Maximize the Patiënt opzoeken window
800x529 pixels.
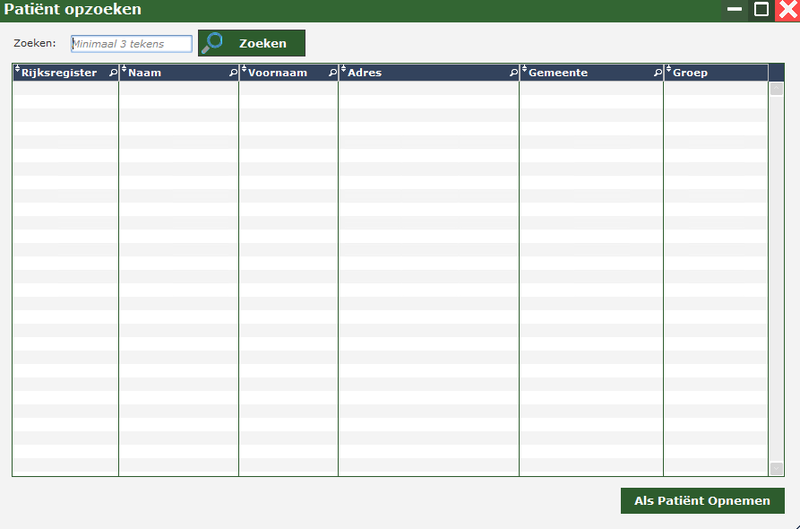click(x=762, y=10)
